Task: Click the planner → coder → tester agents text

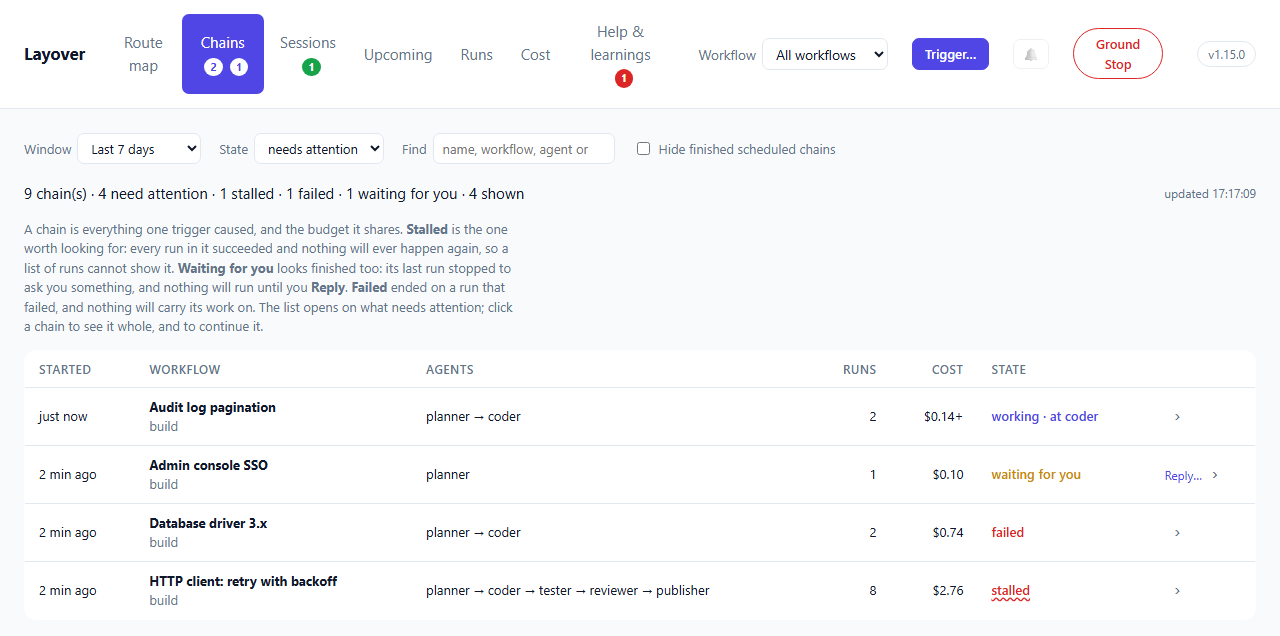Action: [568, 591]
